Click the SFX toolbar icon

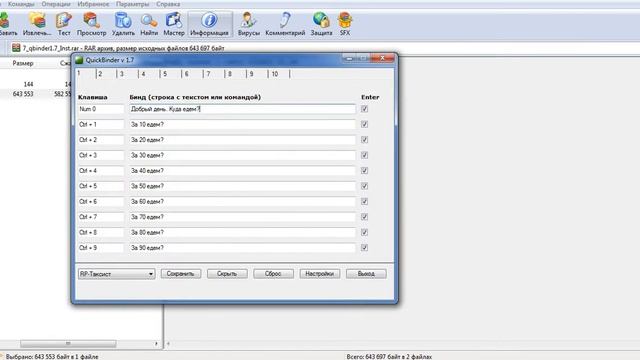click(345, 24)
